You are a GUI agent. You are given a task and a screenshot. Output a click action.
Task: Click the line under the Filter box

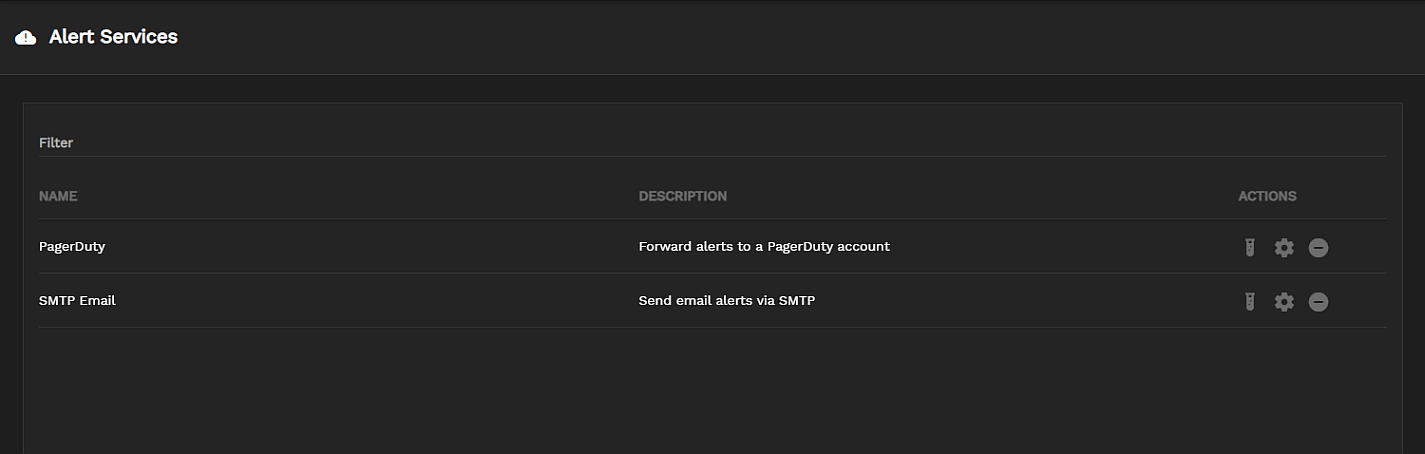click(700, 156)
